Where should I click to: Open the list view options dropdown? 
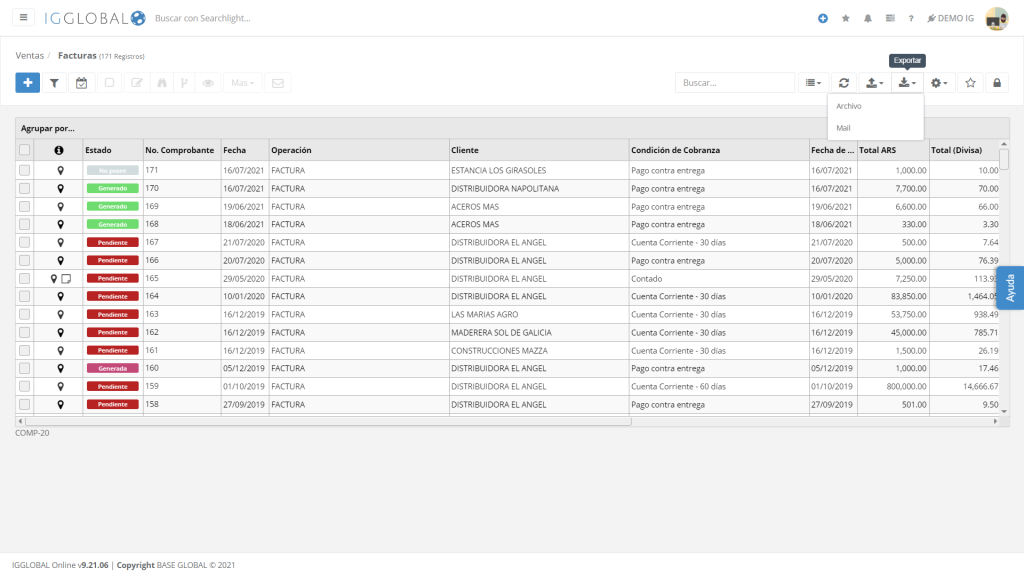coord(813,83)
